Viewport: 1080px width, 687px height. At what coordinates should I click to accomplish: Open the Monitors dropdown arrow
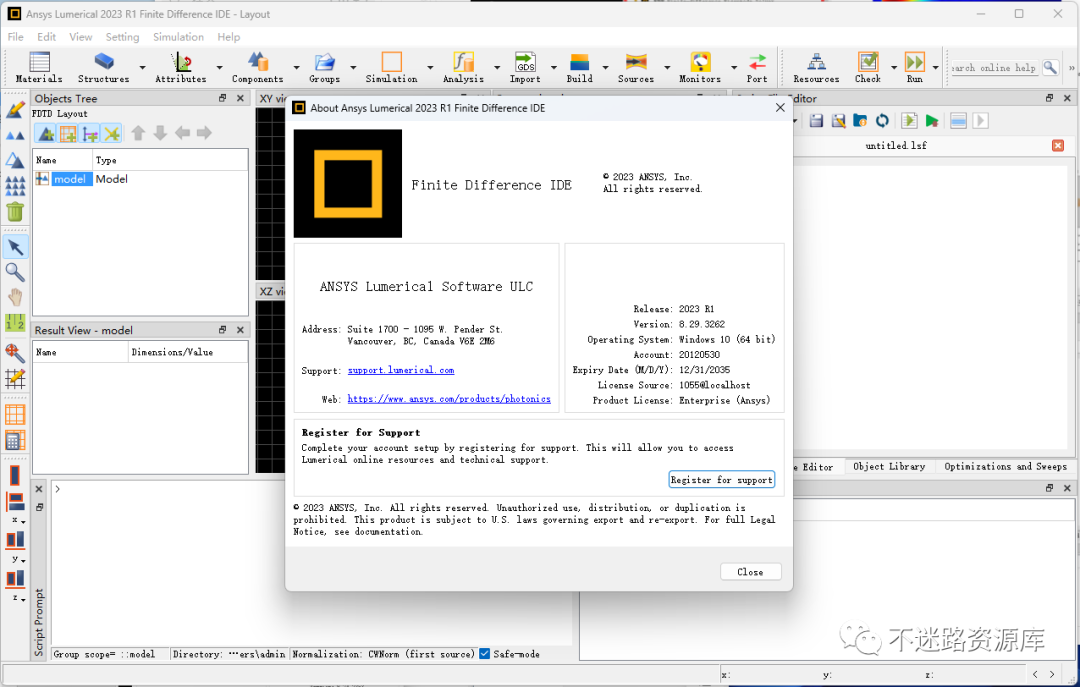point(734,68)
